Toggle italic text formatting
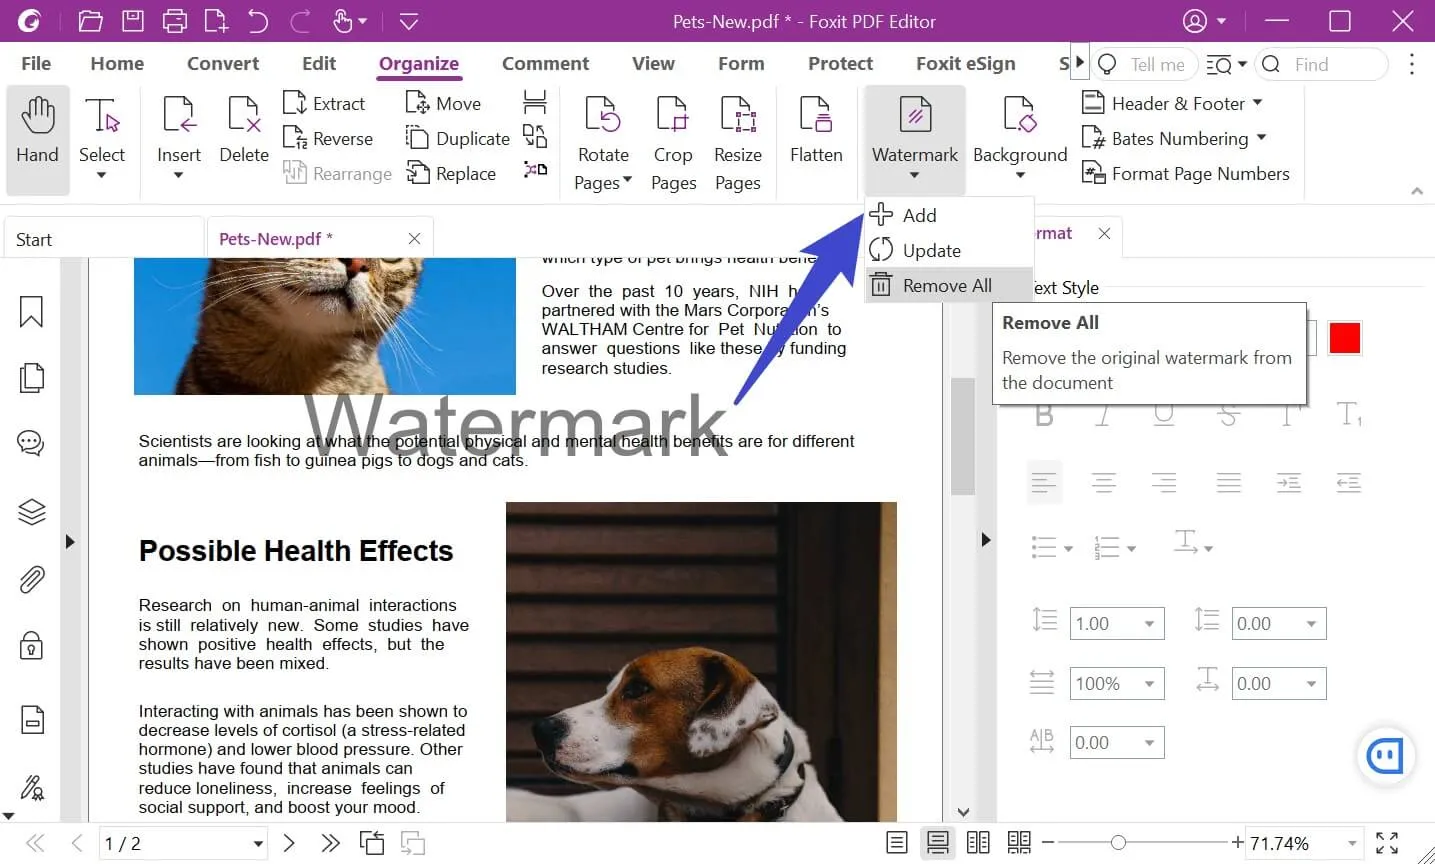 click(1103, 414)
